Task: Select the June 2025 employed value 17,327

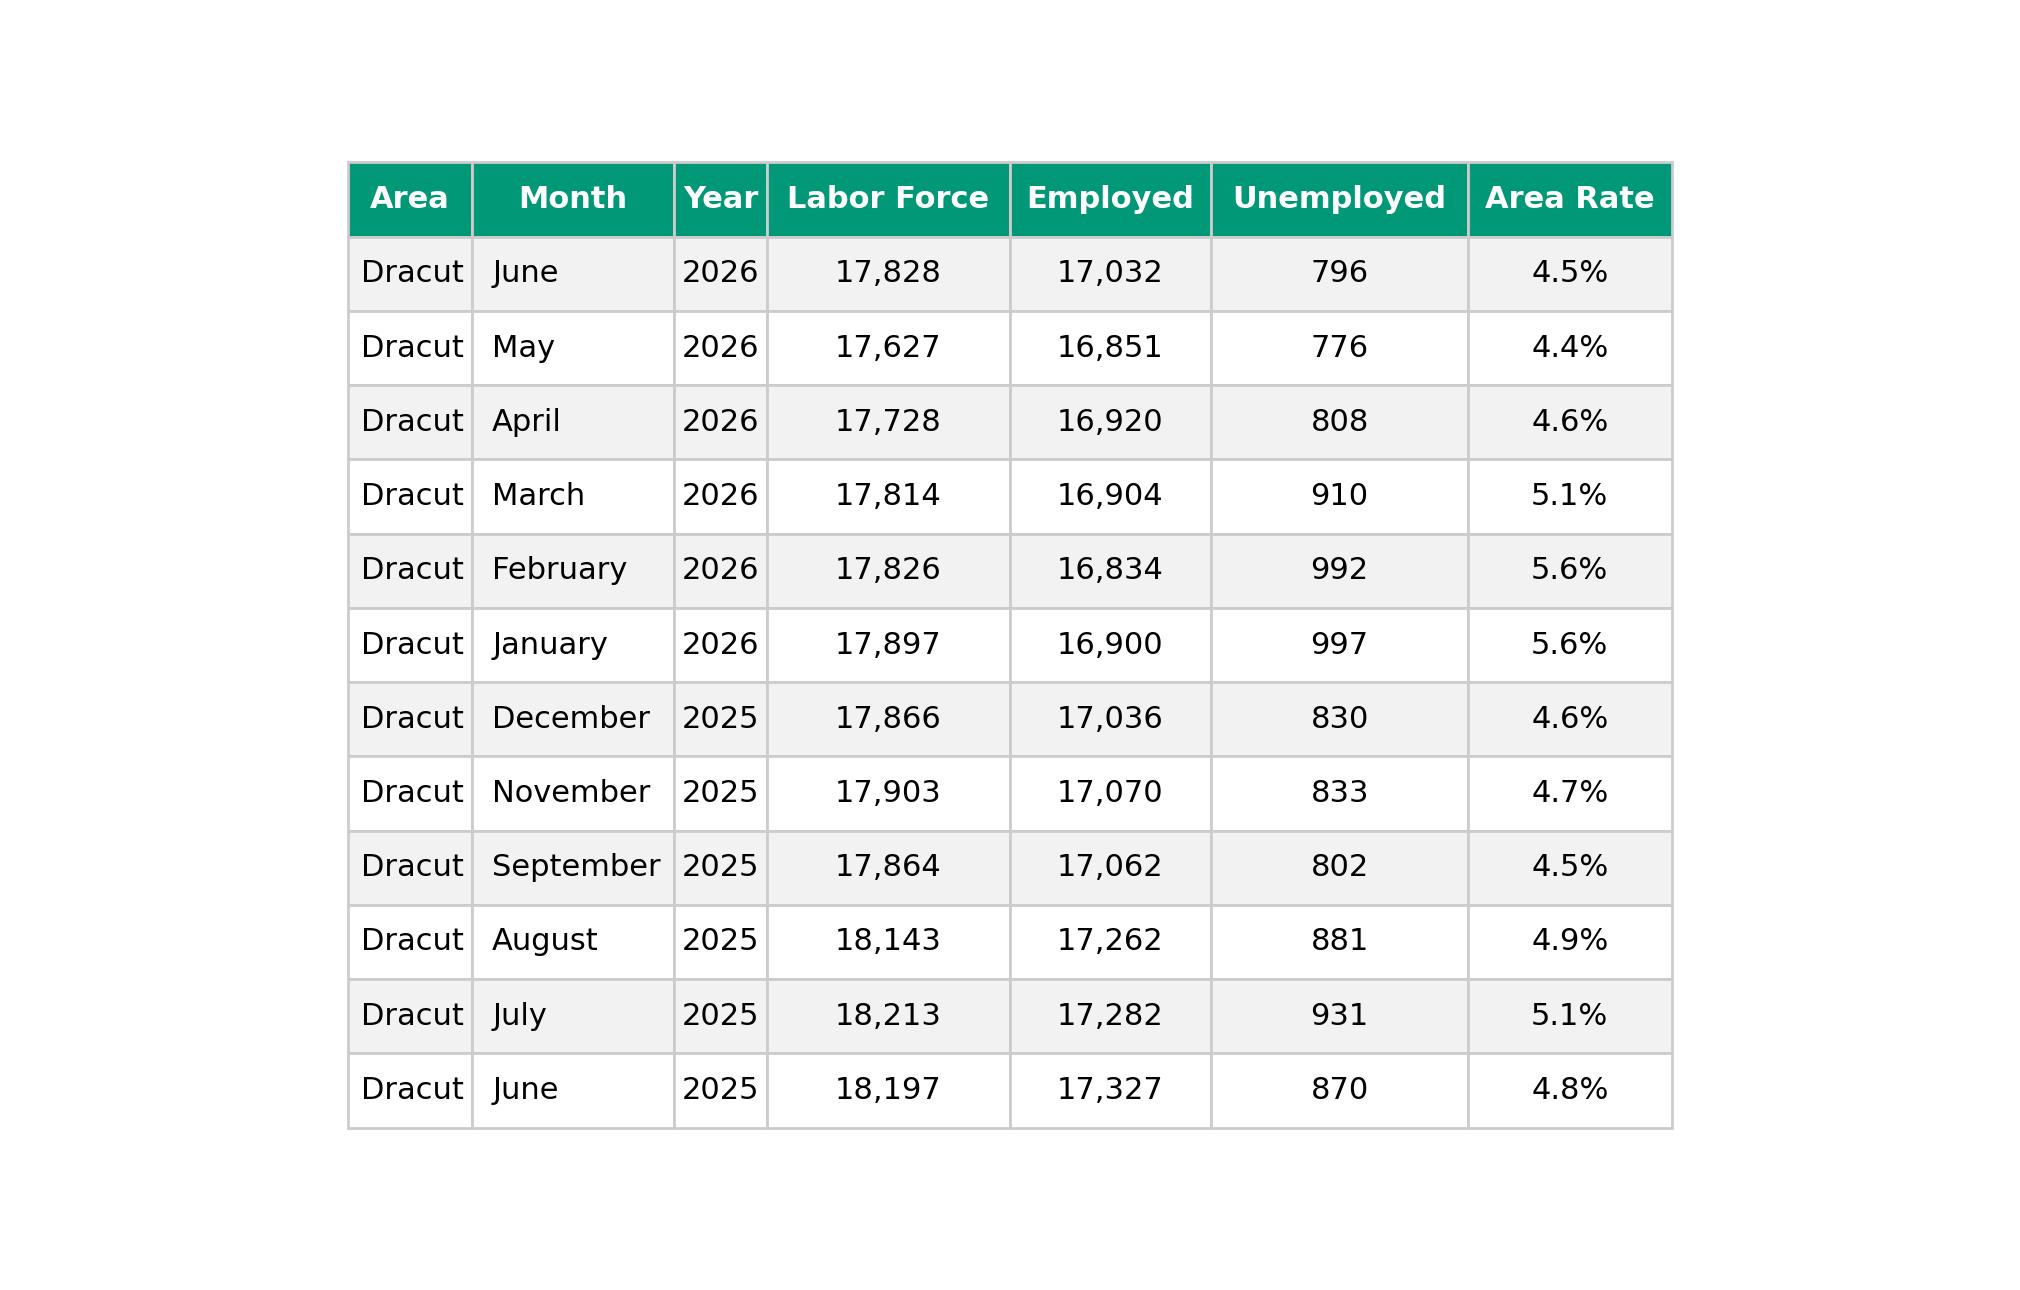Action: click(1110, 1090)
